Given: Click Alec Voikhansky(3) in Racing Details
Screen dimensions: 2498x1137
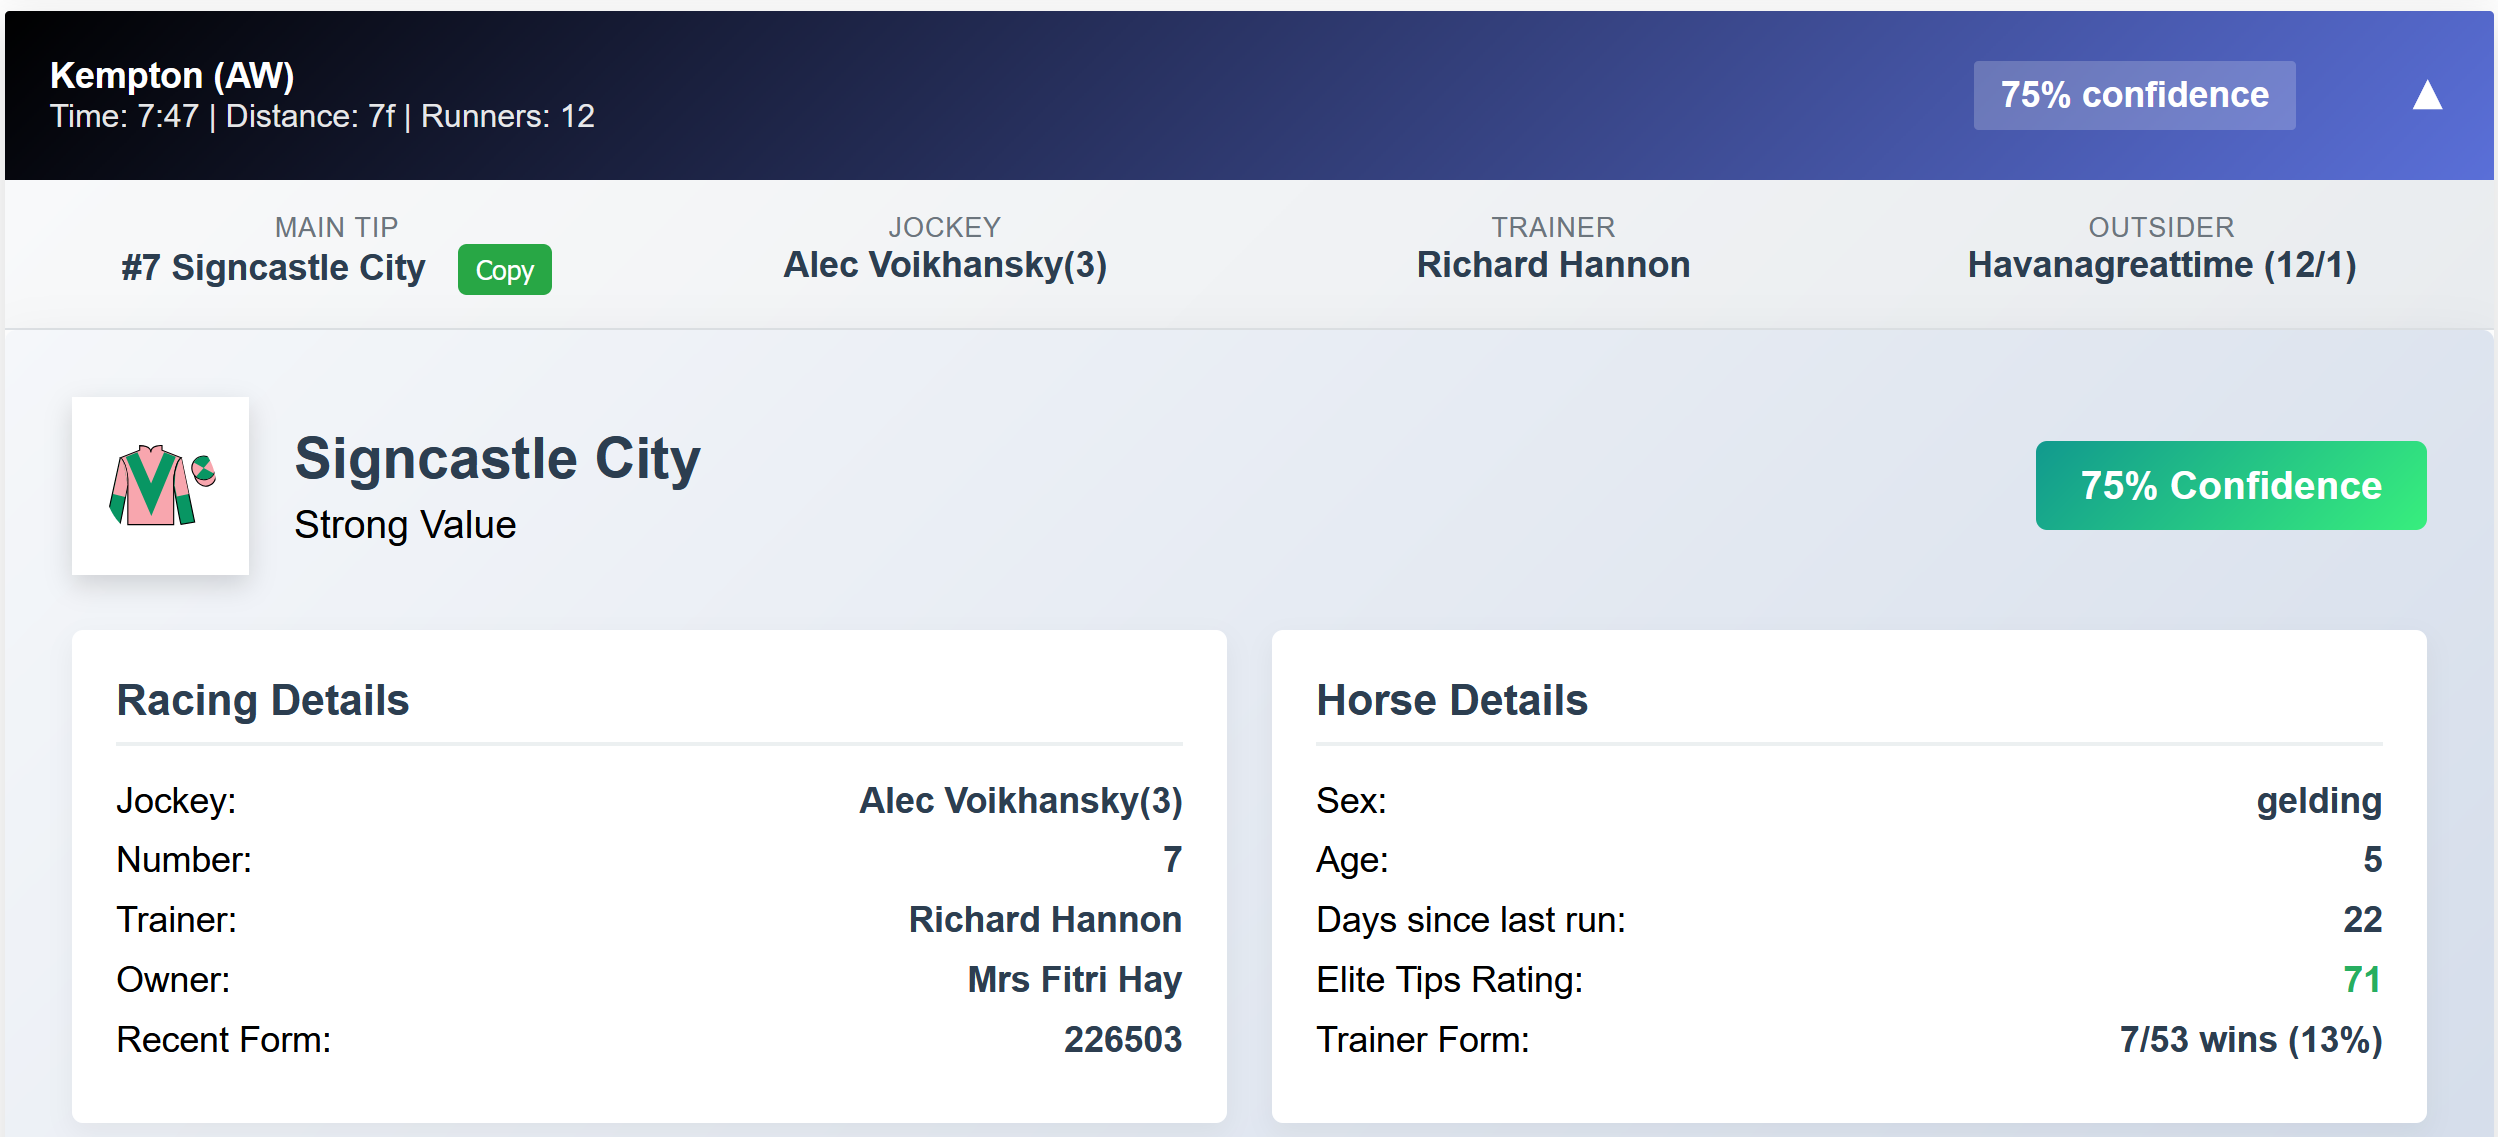Looking at the screenshot, I should click(1021, 801).
